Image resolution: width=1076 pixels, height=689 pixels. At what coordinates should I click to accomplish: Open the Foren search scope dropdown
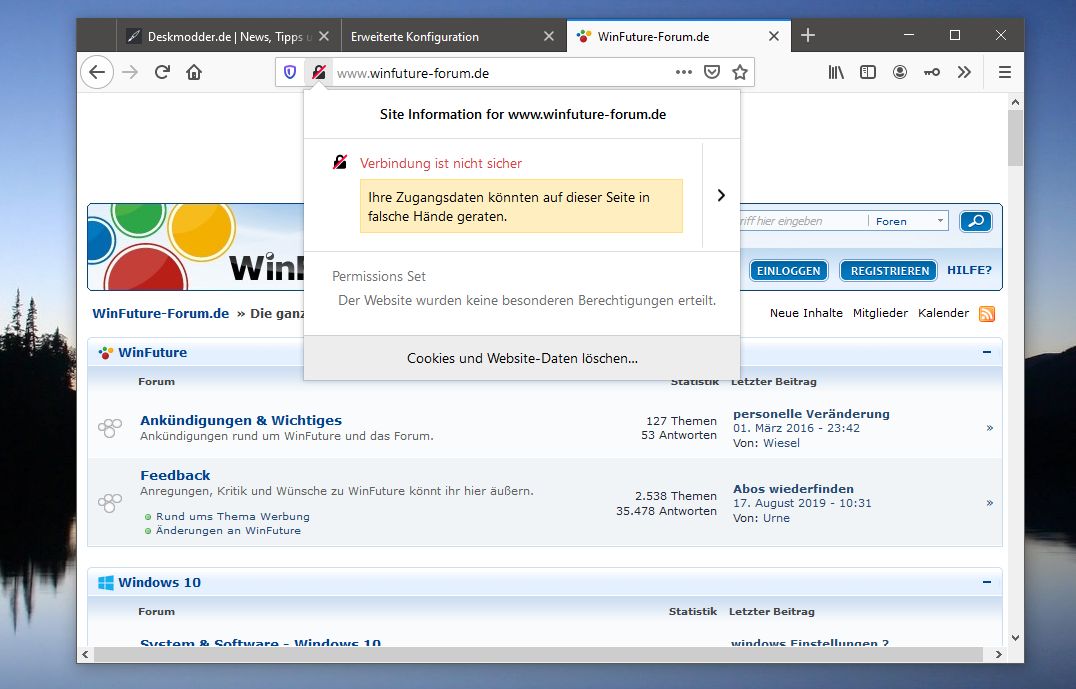(x=909, y=221)
